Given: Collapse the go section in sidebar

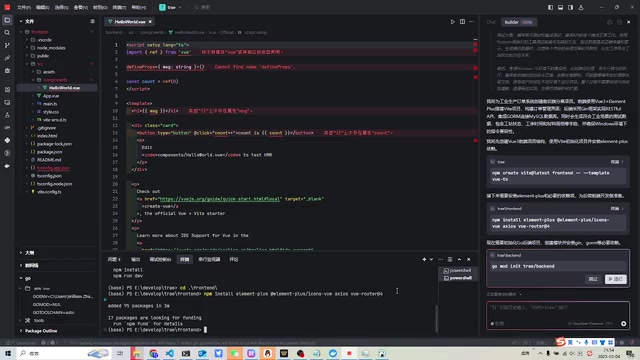Looking at the screenshot, I should [57, 278].
